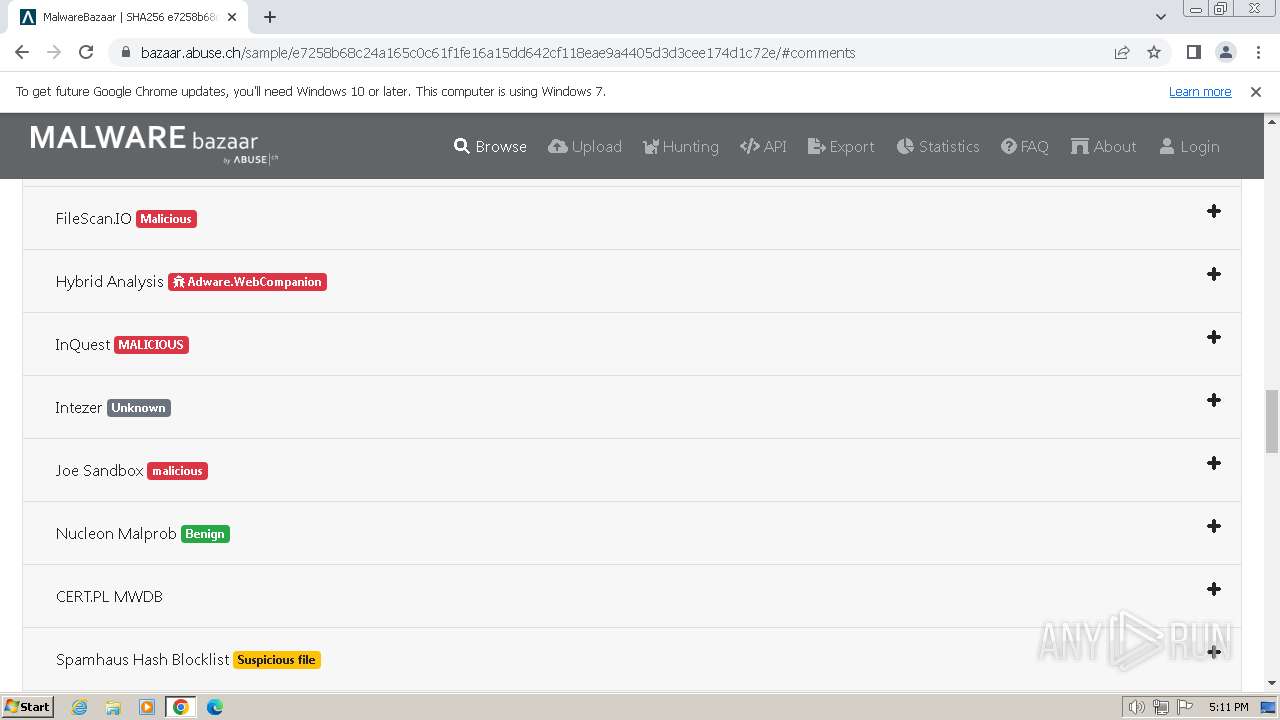Click the malicious badge next to Joe Sandbox
The width and height of the screenshot is (1280, 720).
[x=177, y=471]
